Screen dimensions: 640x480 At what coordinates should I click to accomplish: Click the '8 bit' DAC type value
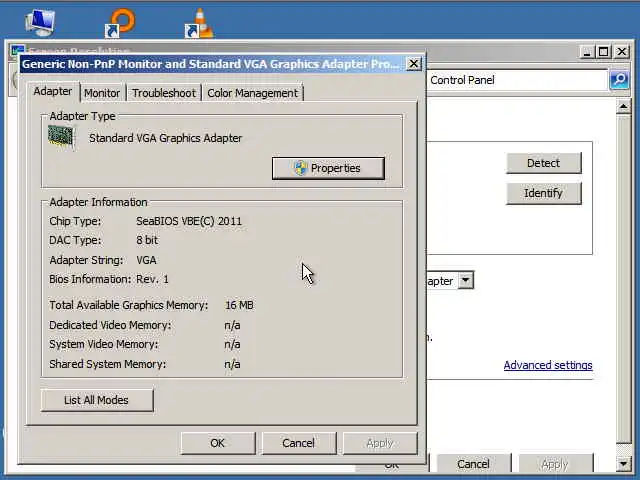147,240
